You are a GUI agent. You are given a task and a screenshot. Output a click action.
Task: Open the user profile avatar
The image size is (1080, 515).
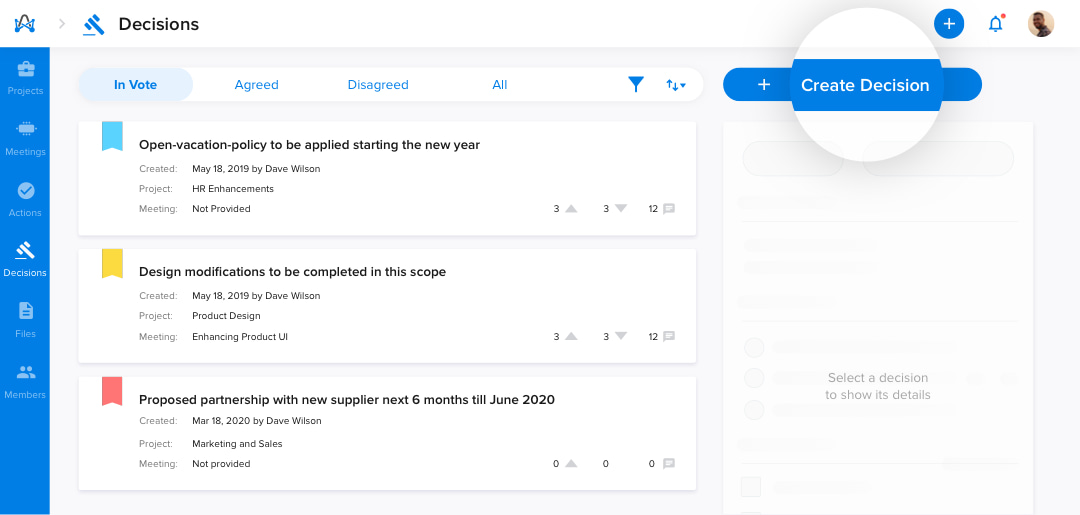click(x=1041, y=24)
